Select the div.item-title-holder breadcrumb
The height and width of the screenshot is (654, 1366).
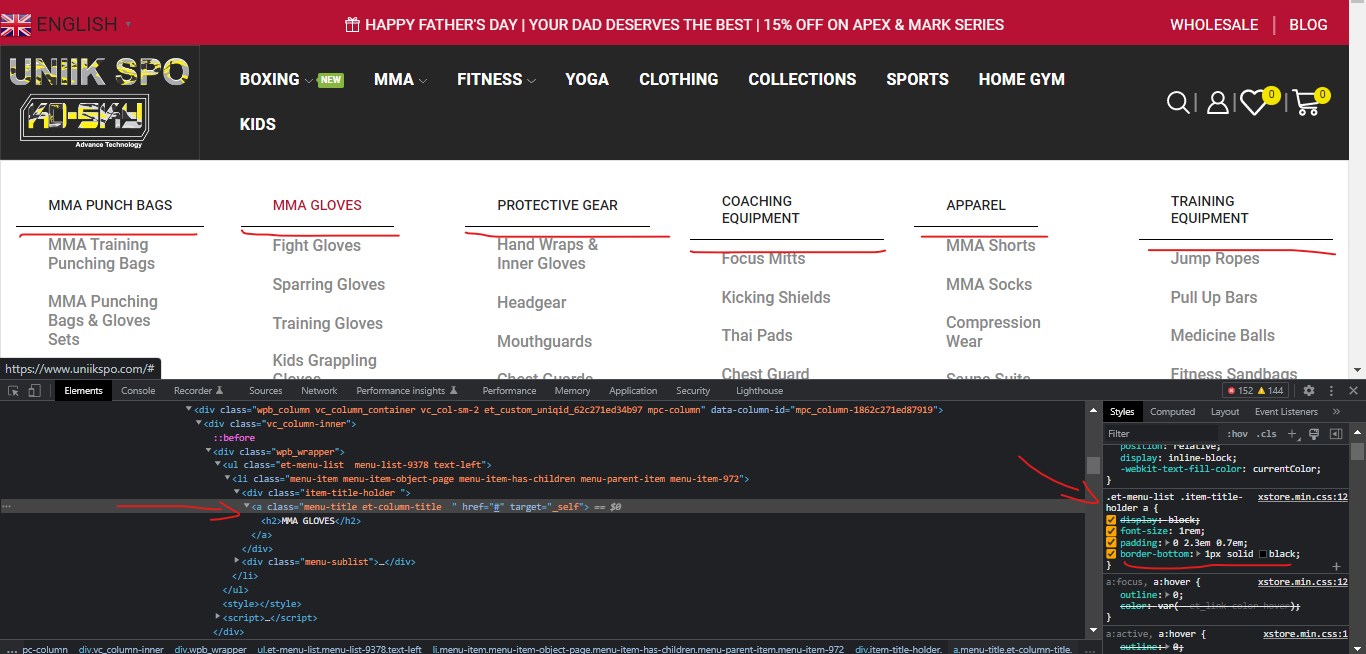(x=898, y=649)
